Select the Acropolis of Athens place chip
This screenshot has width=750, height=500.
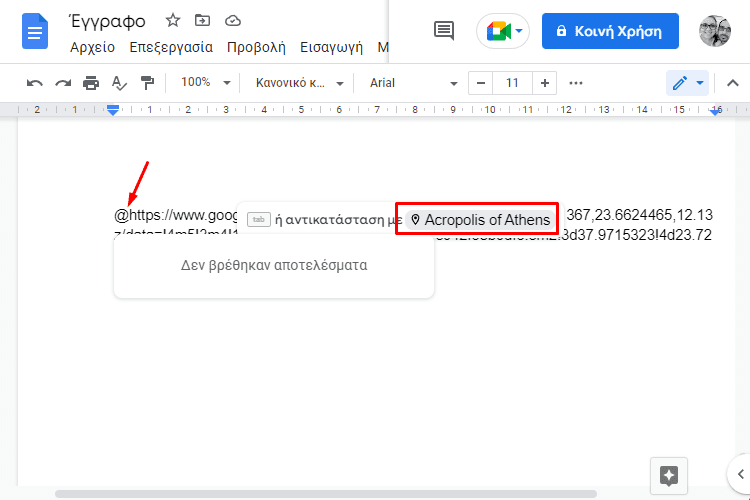480,220
